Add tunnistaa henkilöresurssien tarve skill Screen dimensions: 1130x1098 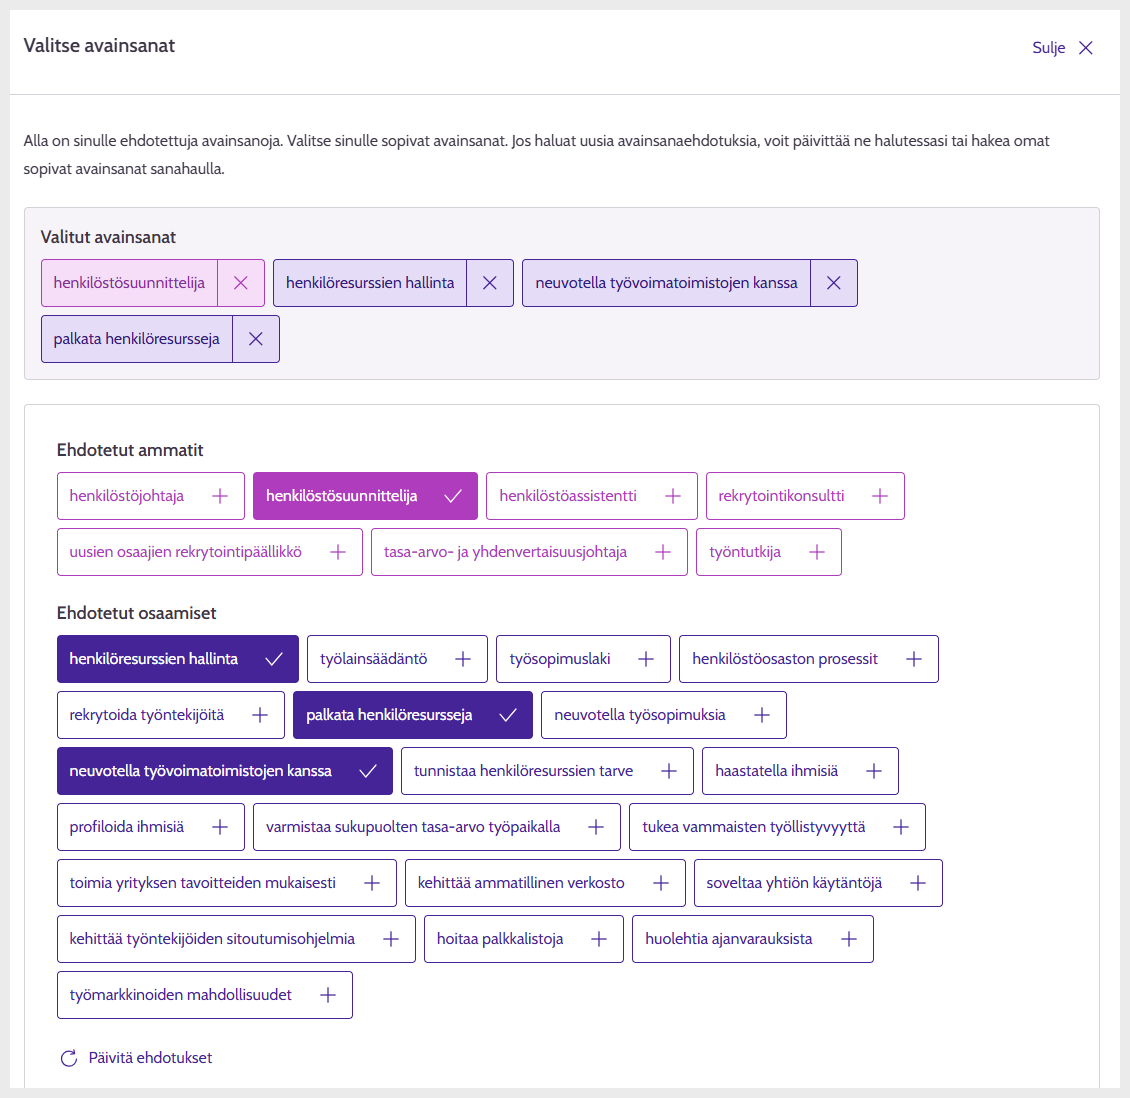click(x=547, y=771)
